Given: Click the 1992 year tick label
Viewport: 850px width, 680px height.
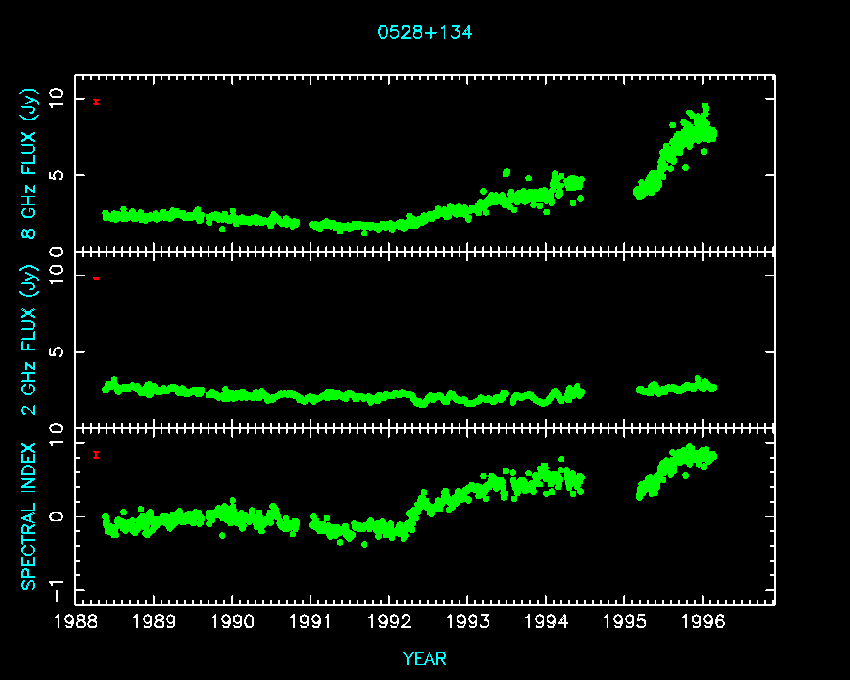Looking at the screenshot, I should click(x=389, y=622).
